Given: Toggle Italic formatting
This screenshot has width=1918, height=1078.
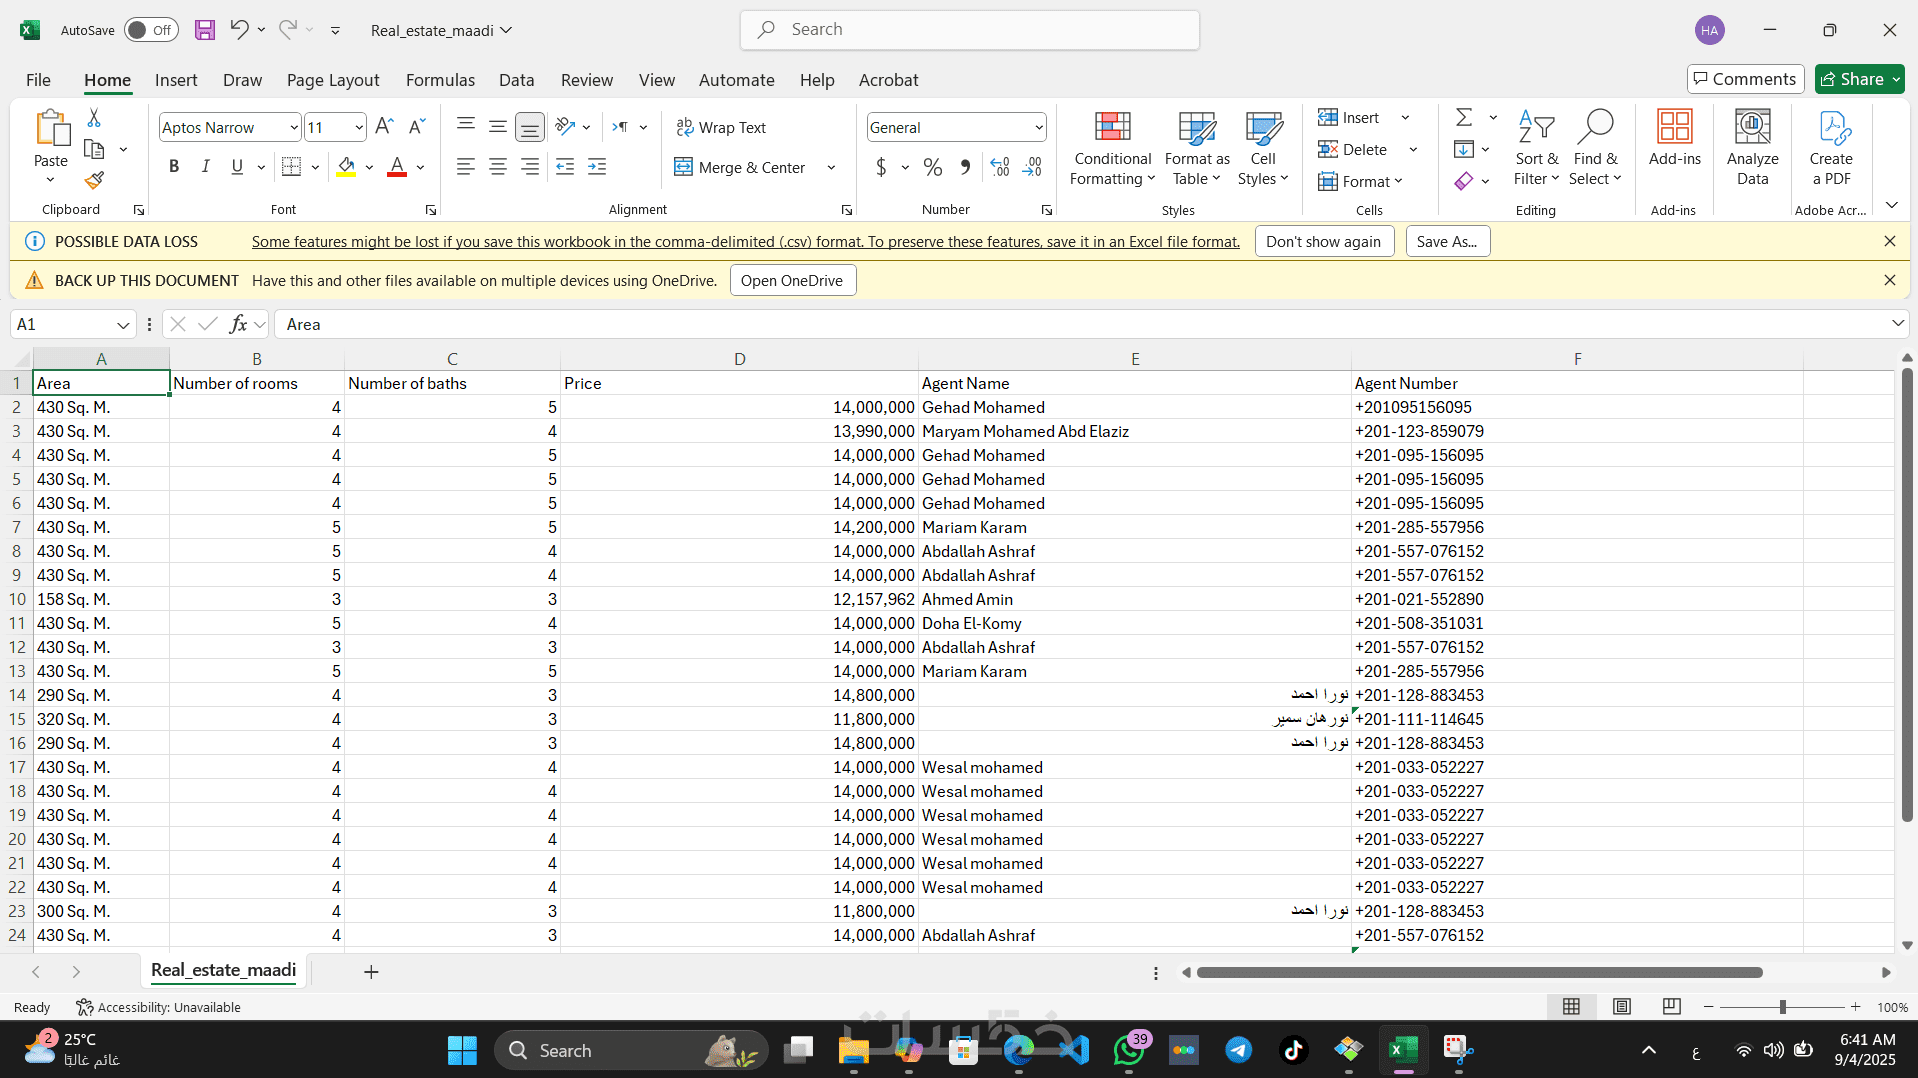Looking at the screenshot, I should coord(205,167).
